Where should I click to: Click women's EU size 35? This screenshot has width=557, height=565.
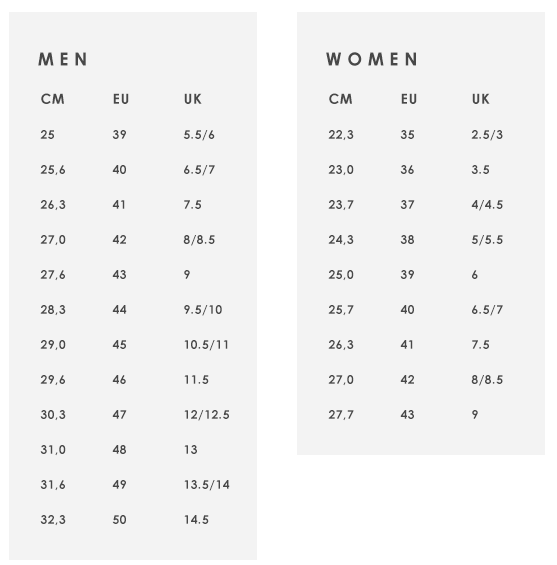click(x=407, y=135)
